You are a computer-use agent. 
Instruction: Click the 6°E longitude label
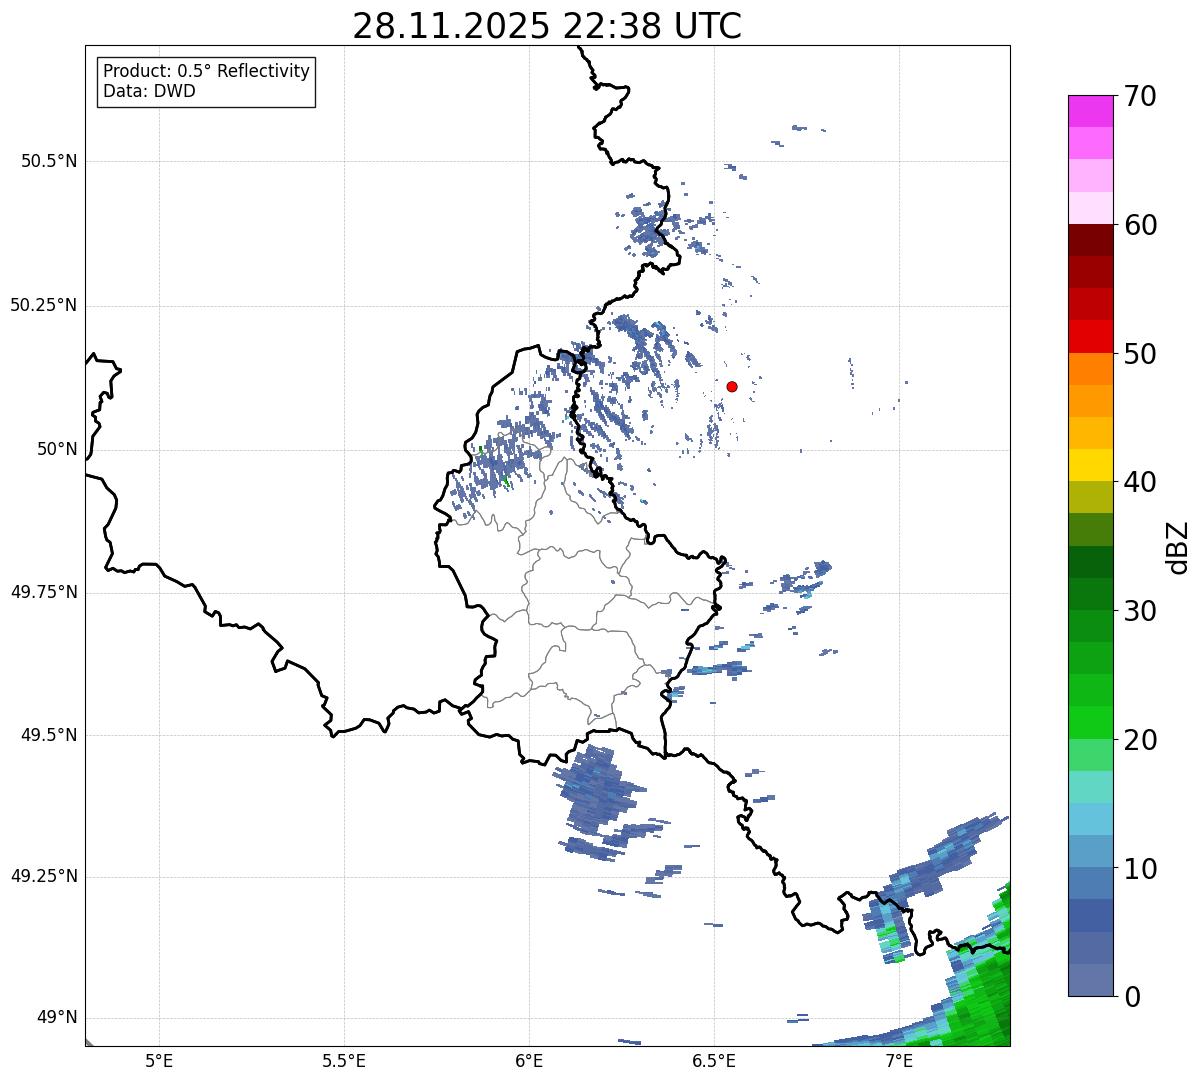[x=529, y=1060]
